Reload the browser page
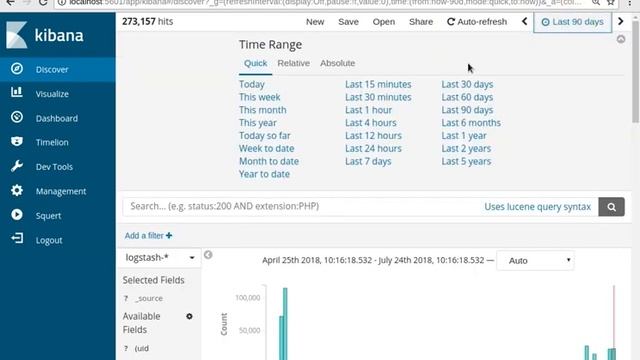Viewport: 640px width, 360px height. (x=43, y=3)
